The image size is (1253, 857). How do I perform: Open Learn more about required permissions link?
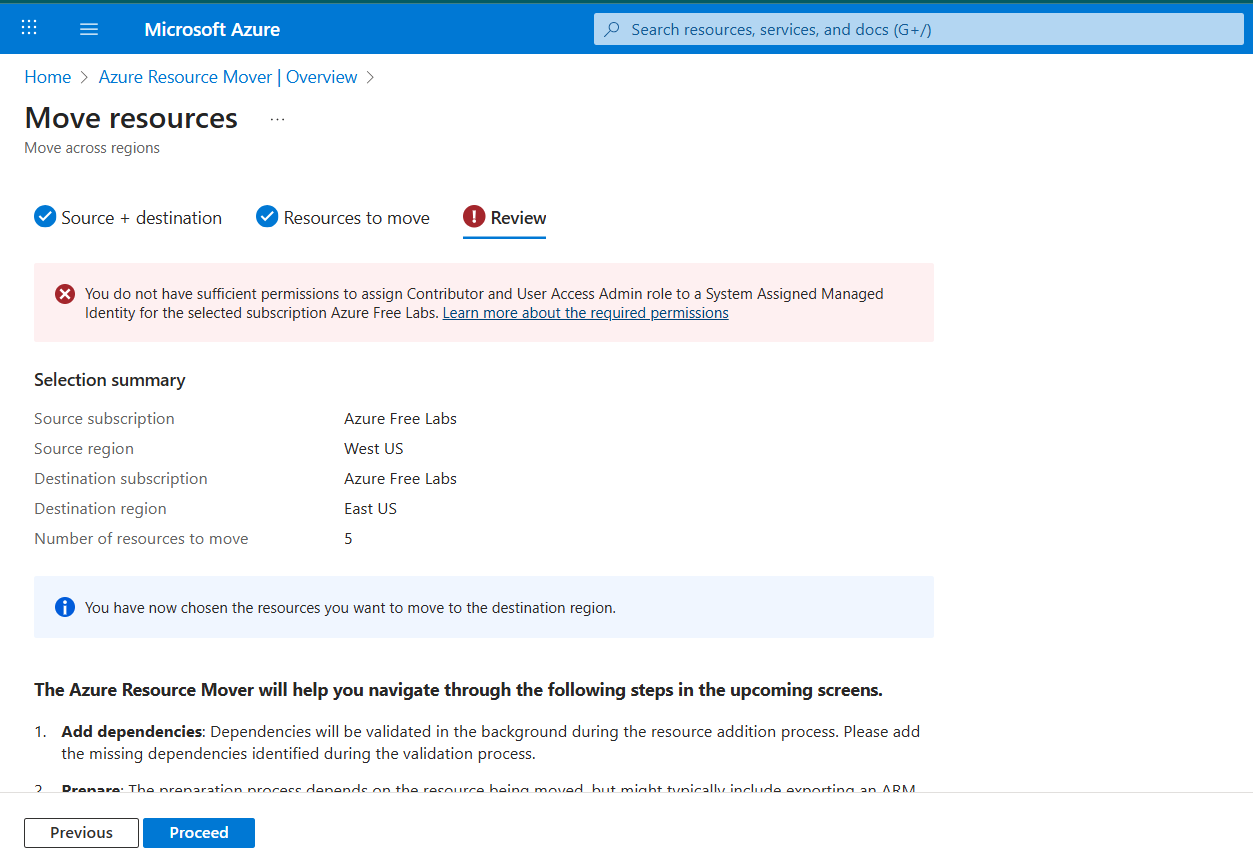pos(585,313)
